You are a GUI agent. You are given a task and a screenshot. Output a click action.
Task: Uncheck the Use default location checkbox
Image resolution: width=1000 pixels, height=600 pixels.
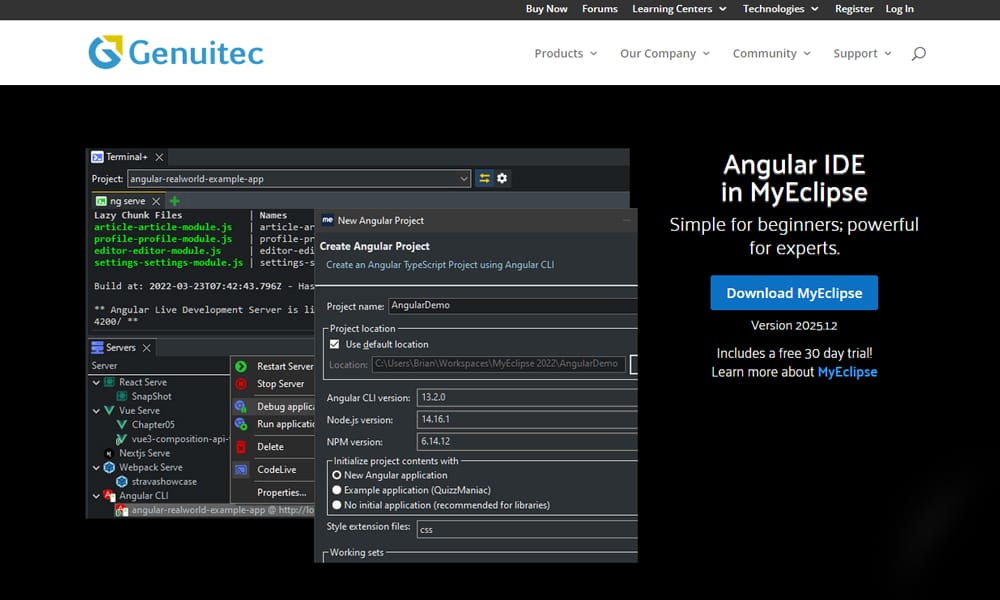pyautogui.click(x=334, y=345)
